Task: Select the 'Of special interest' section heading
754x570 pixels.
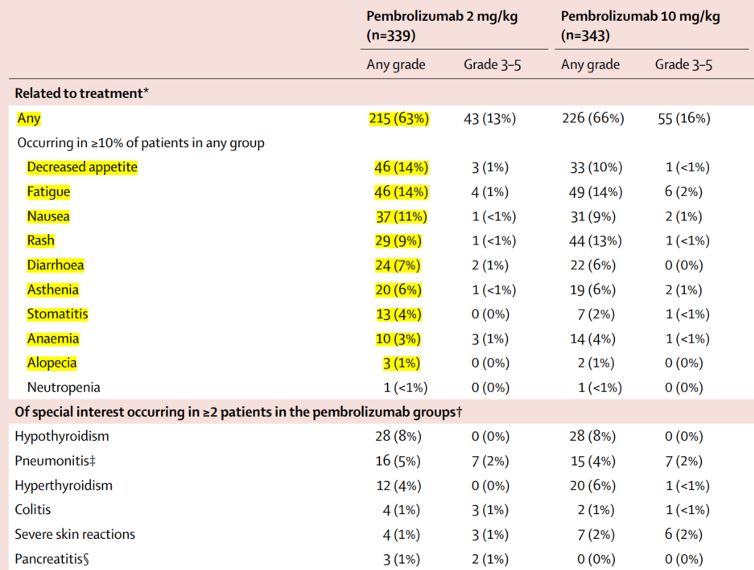Action: pyautogui.click(x=238, y=412)
